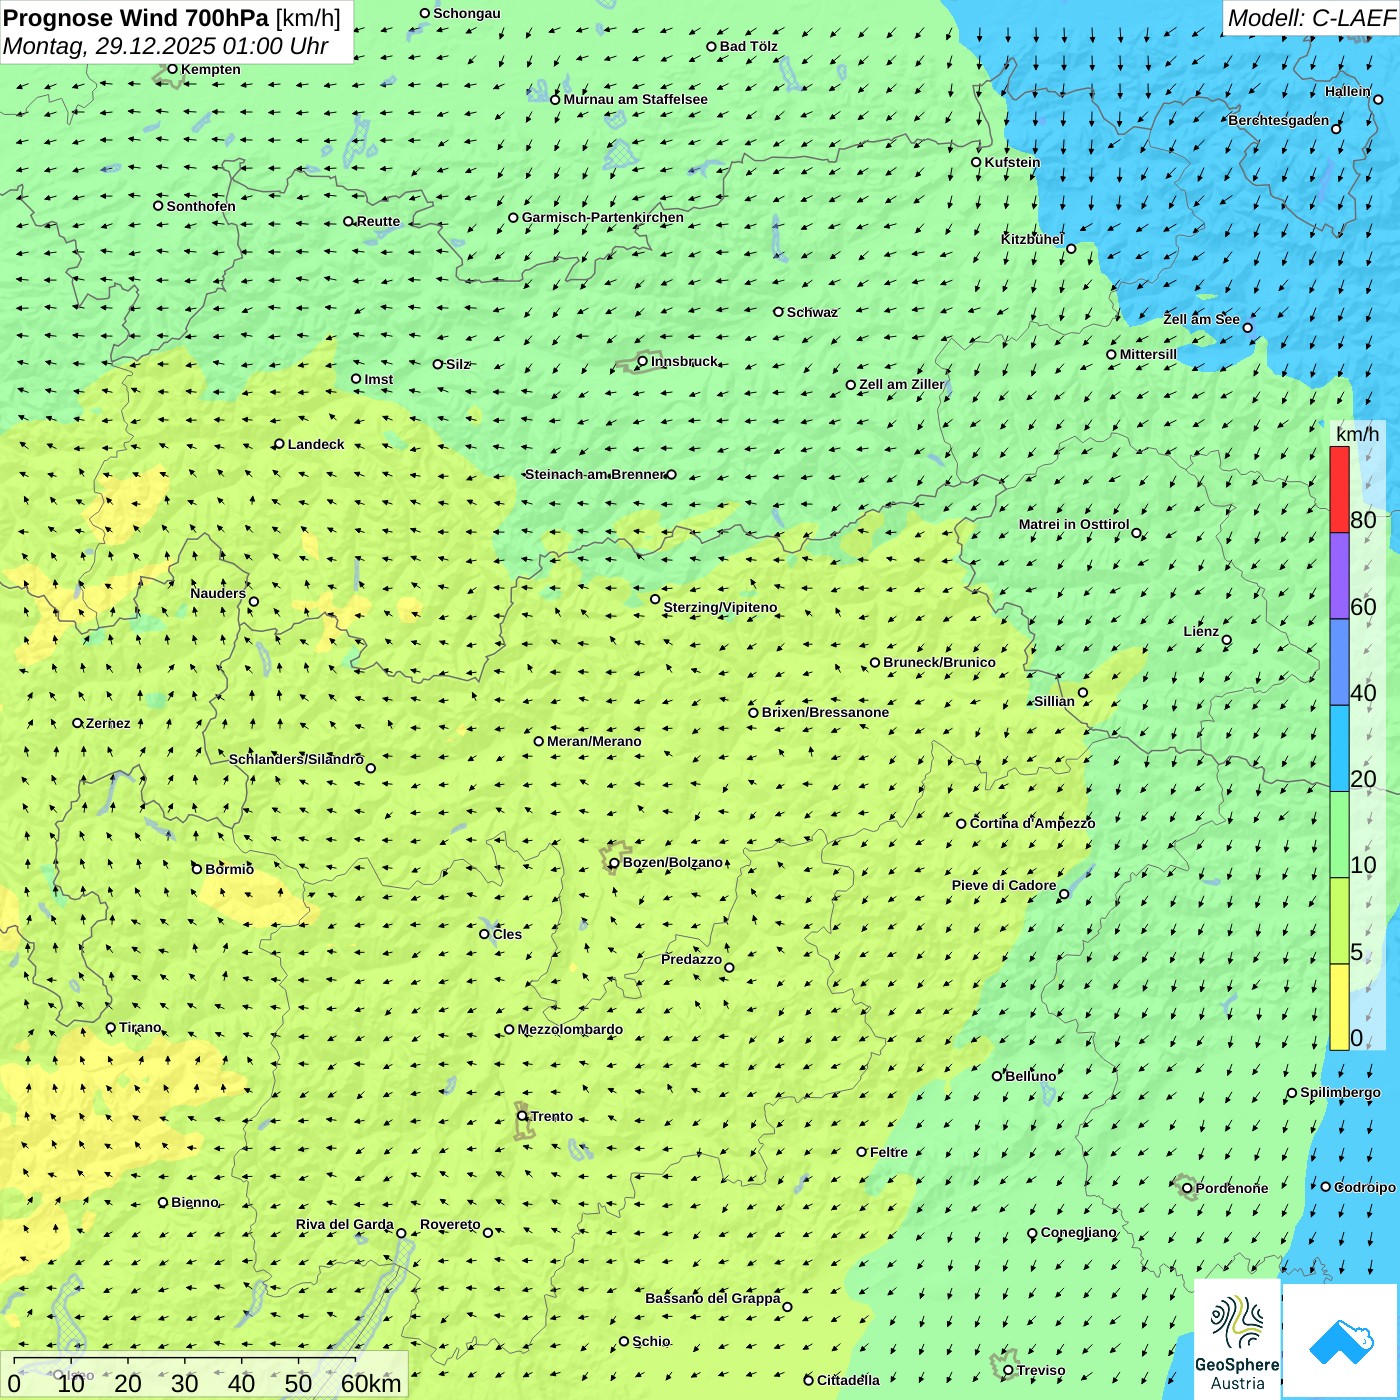Pick the light blue 20–40 legend segment
Image resolution: width=1400 pixels, height=1400 pixels.
1339,748
